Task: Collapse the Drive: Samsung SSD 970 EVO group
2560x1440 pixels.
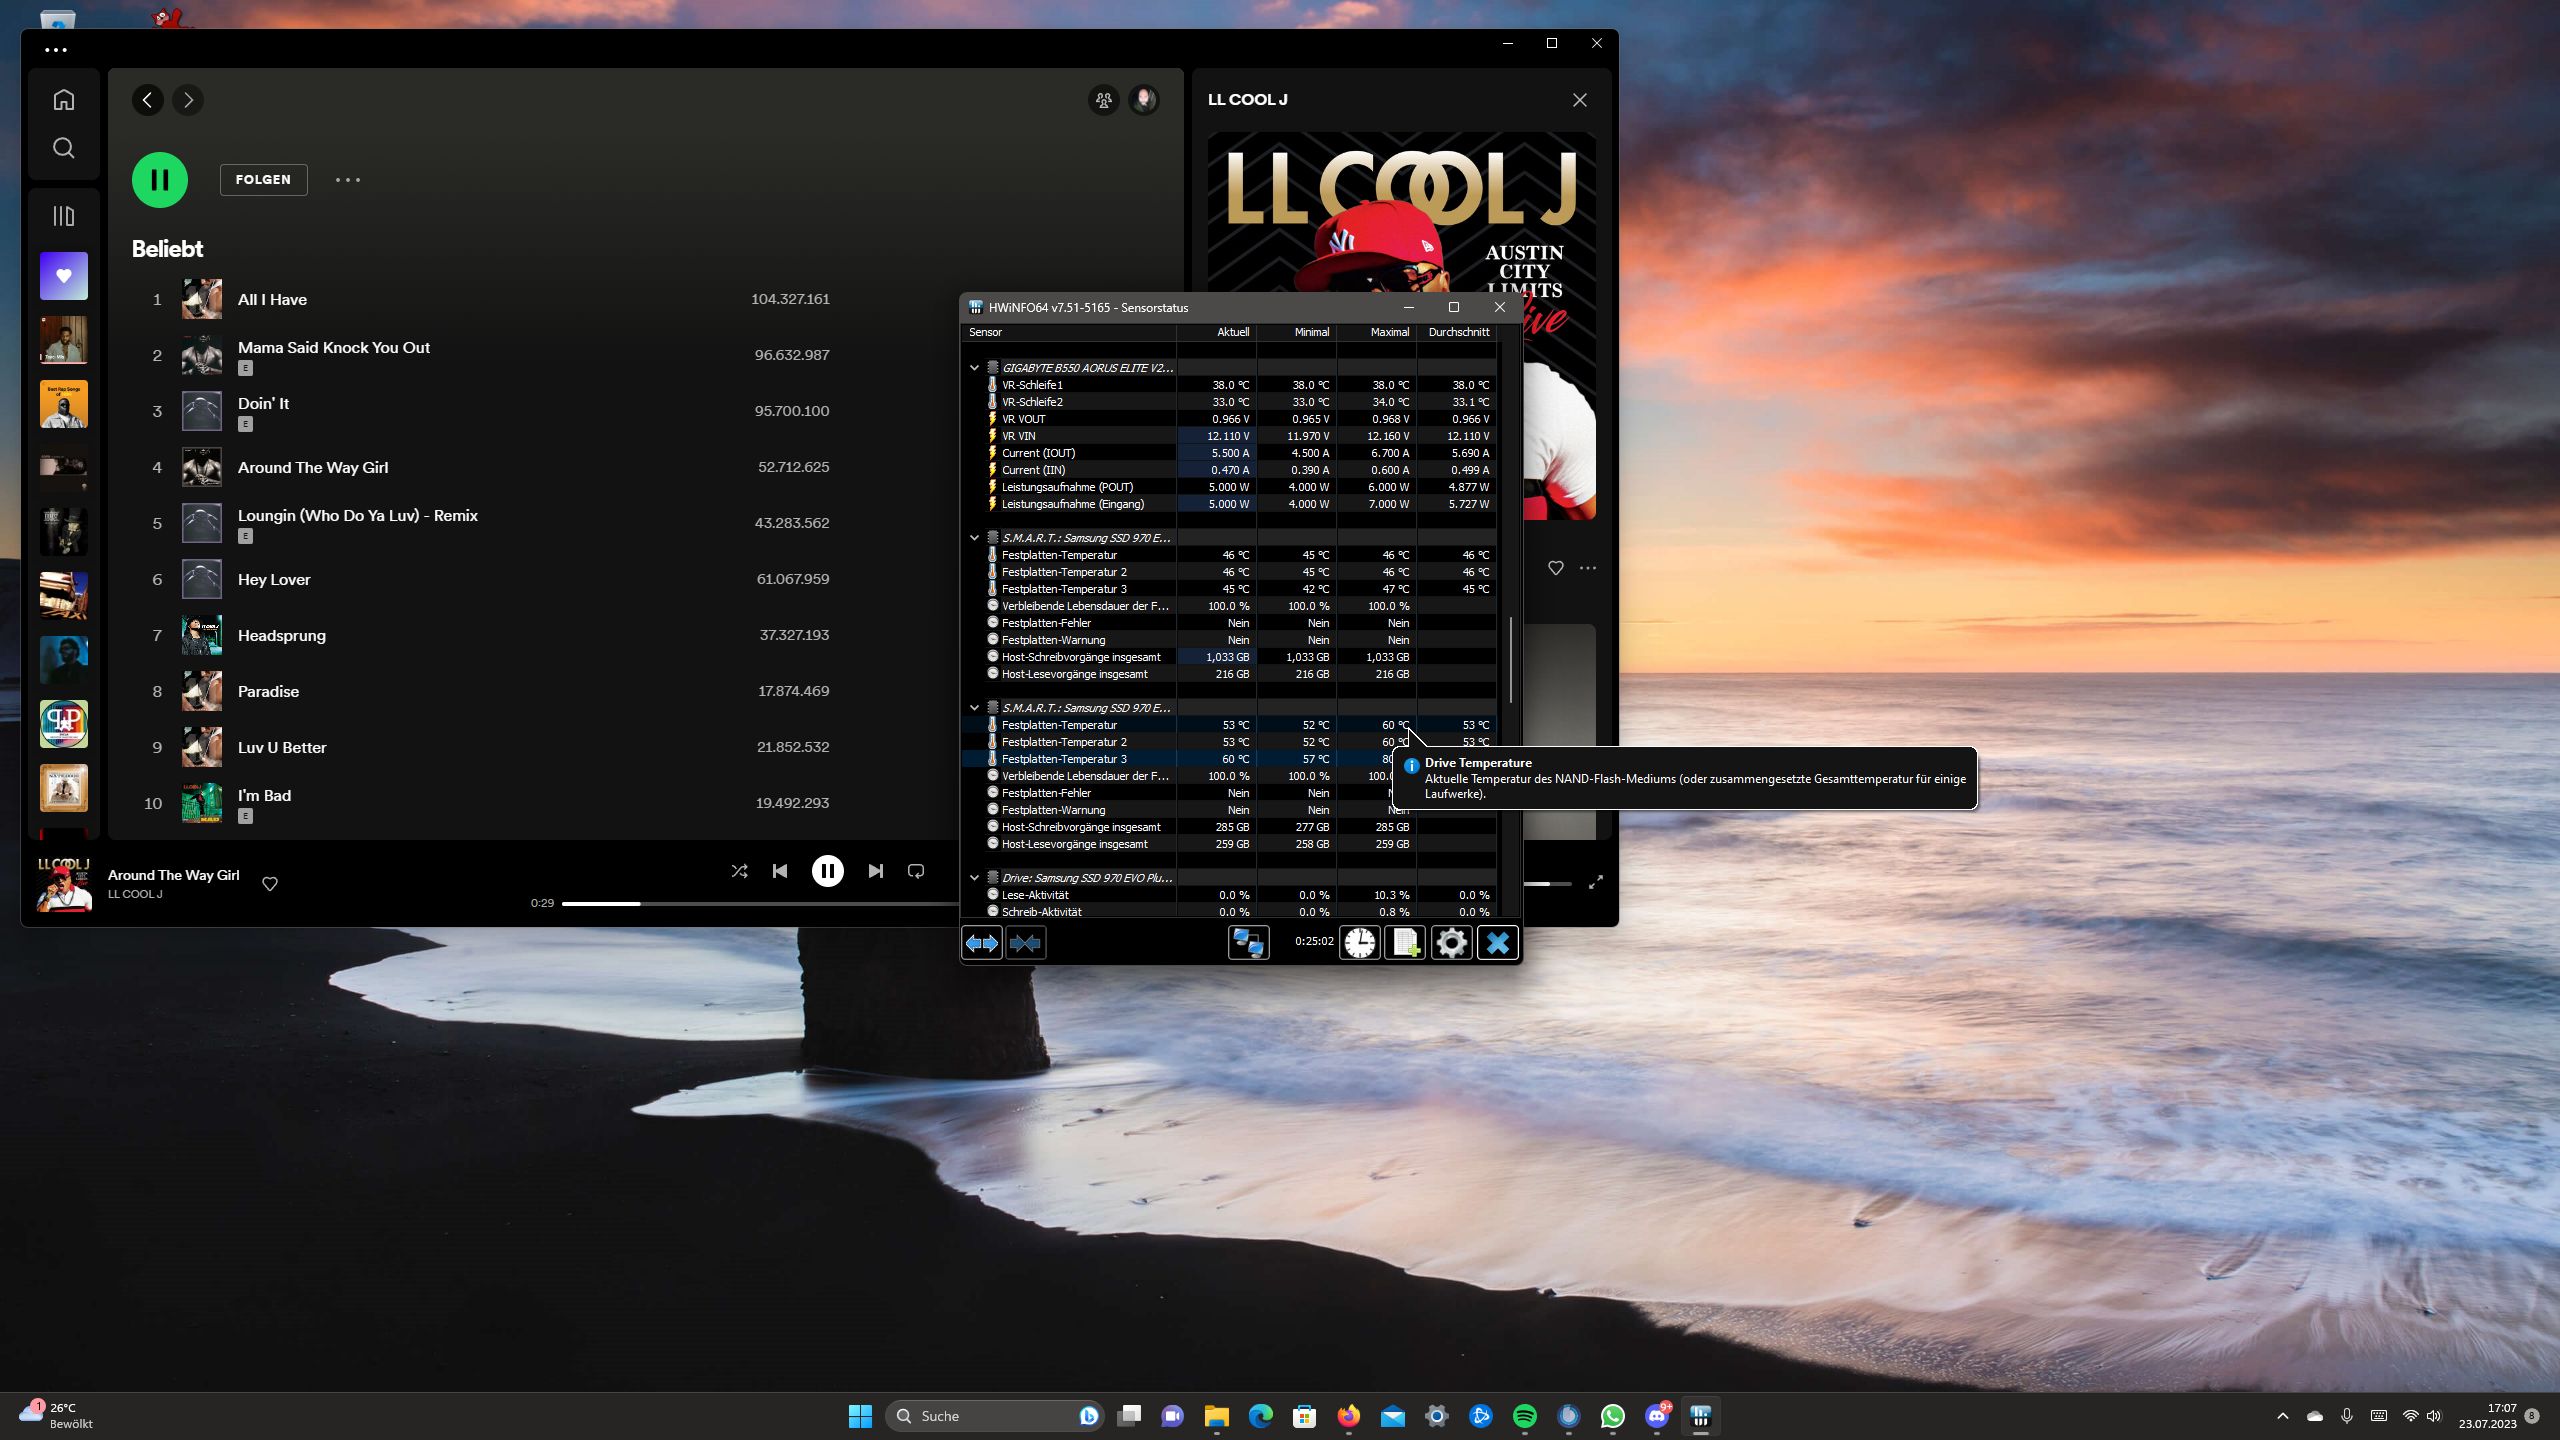Action: pos(974,878)
